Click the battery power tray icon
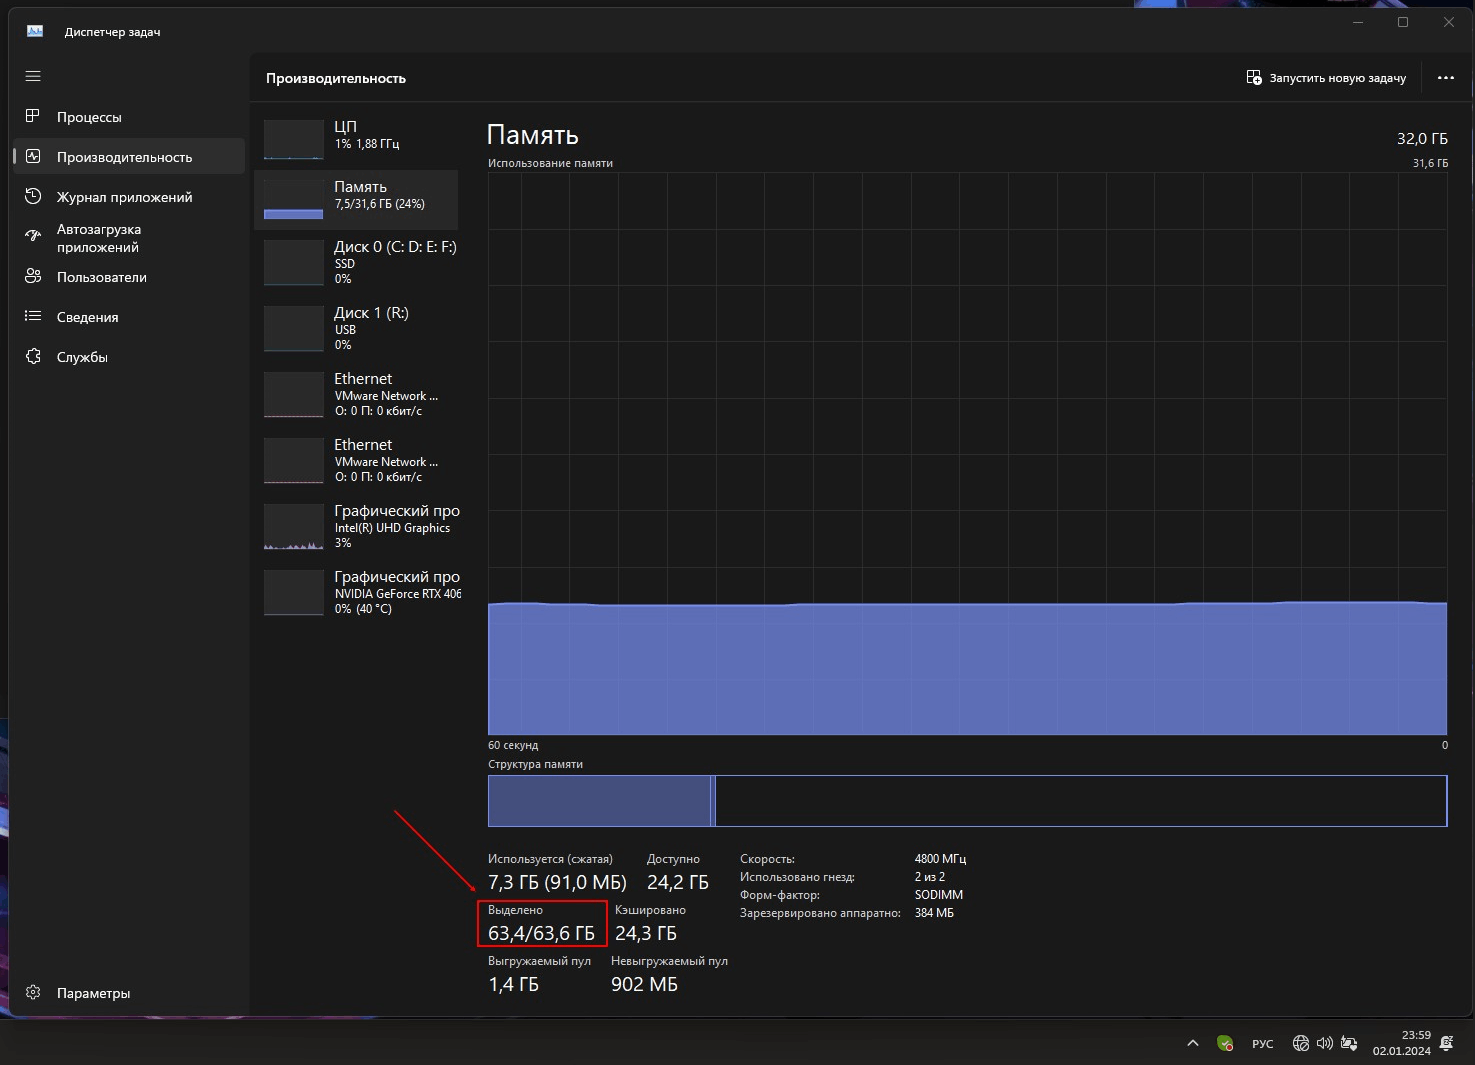 [x=1349, y=1043]
